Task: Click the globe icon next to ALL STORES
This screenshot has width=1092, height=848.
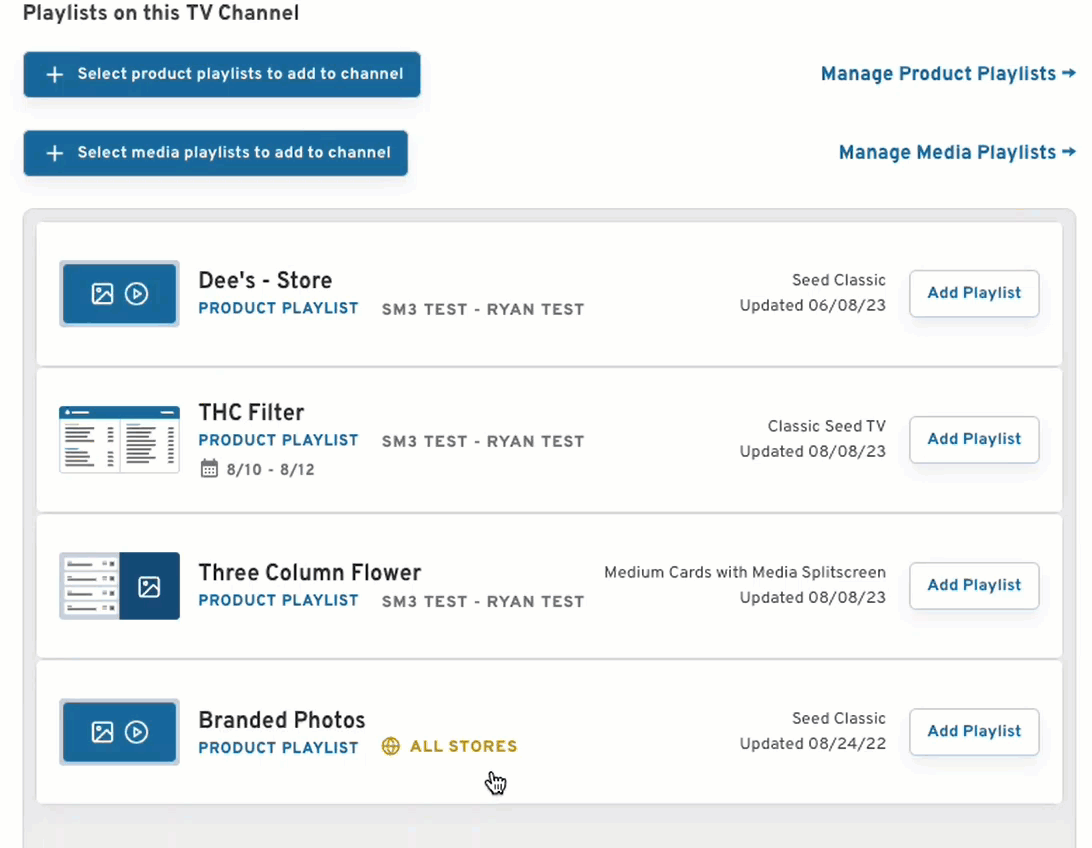Action: pyautogui.click(x=390, y=746)
